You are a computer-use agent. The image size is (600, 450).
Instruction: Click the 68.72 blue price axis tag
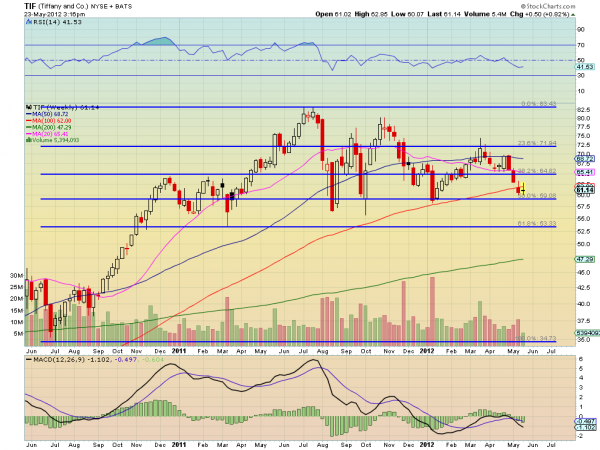(585, 159)
